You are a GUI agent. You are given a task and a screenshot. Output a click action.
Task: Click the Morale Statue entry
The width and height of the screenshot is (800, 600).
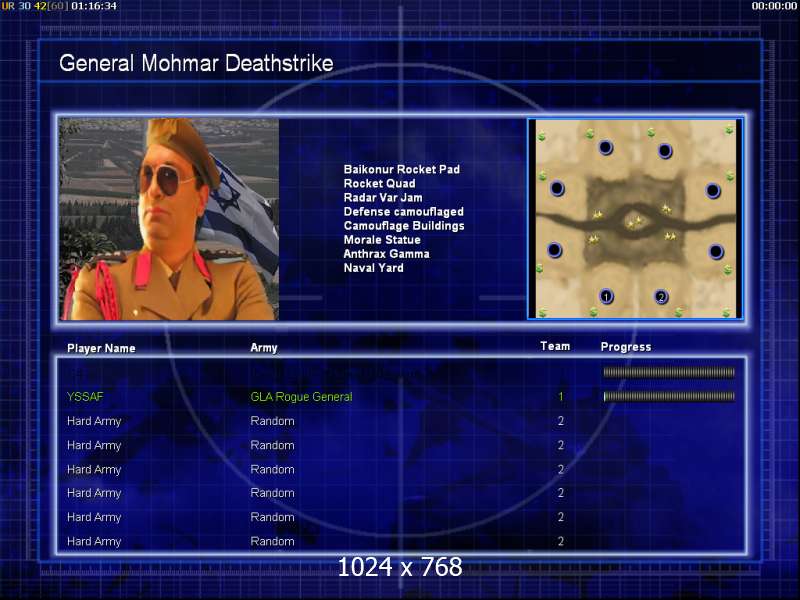382,240
